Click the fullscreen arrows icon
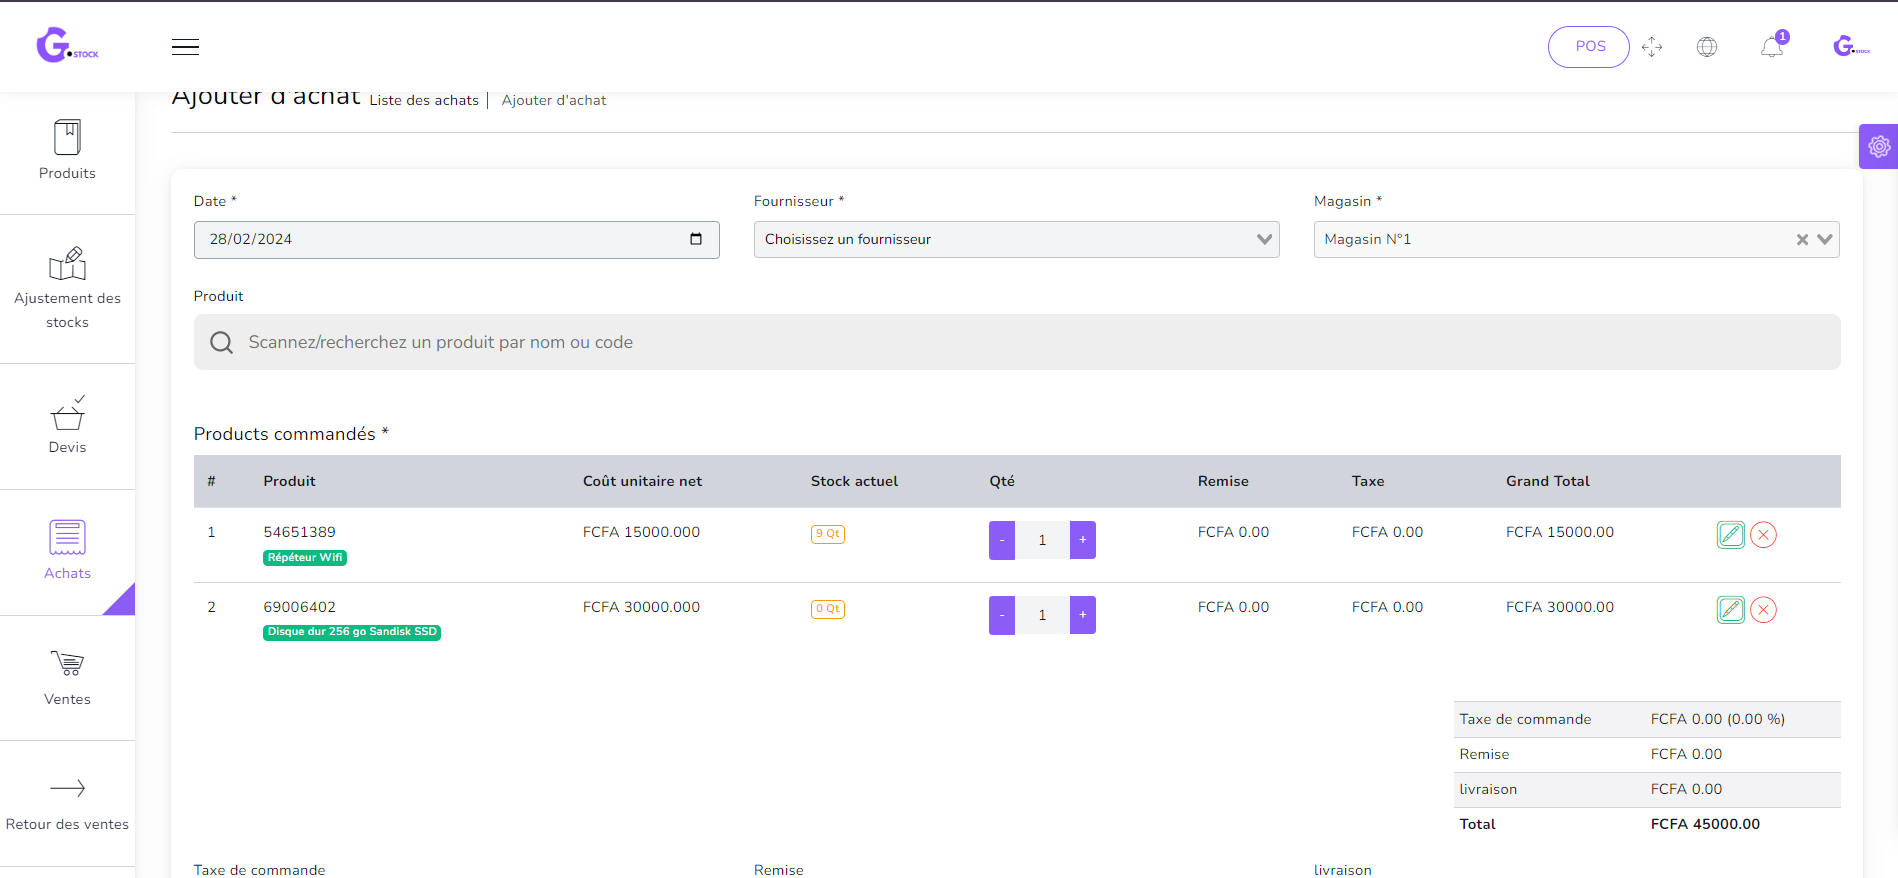This screenshot has height=878, width=1898. pos(1652,47)
